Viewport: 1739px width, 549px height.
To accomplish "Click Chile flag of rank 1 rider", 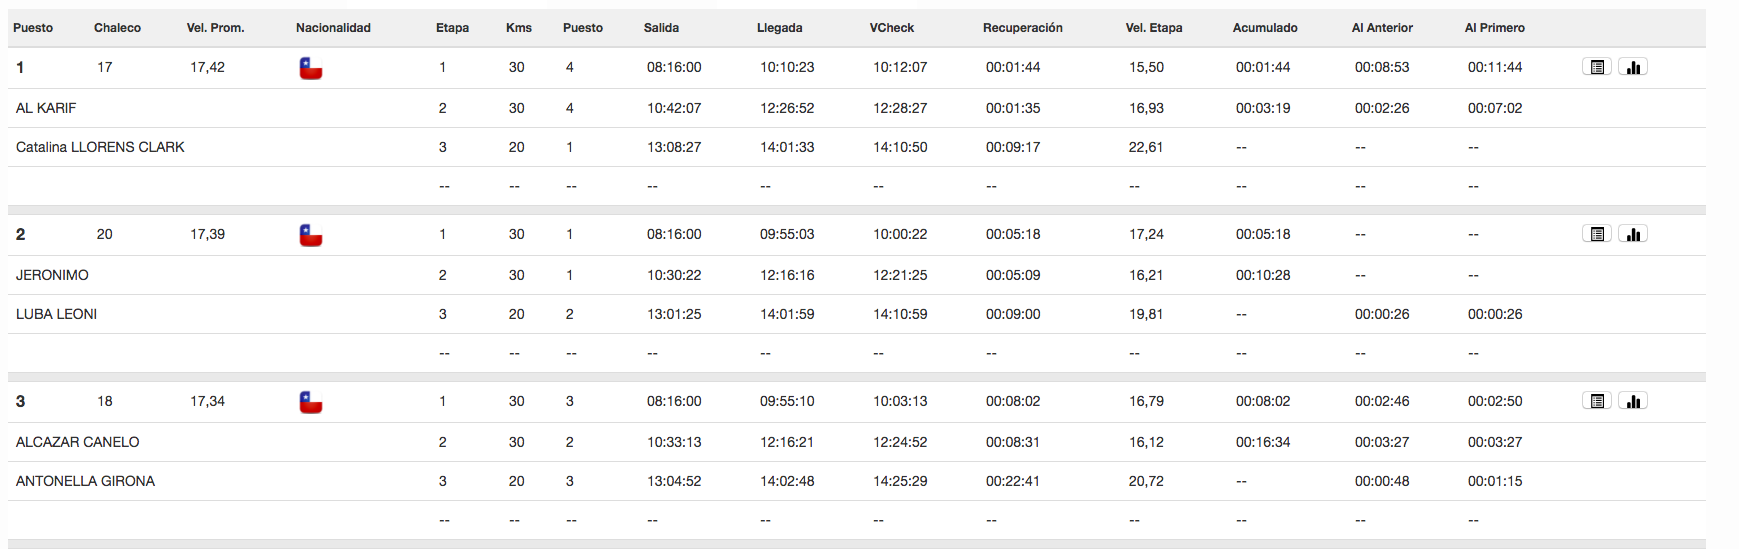I will 311,68.
